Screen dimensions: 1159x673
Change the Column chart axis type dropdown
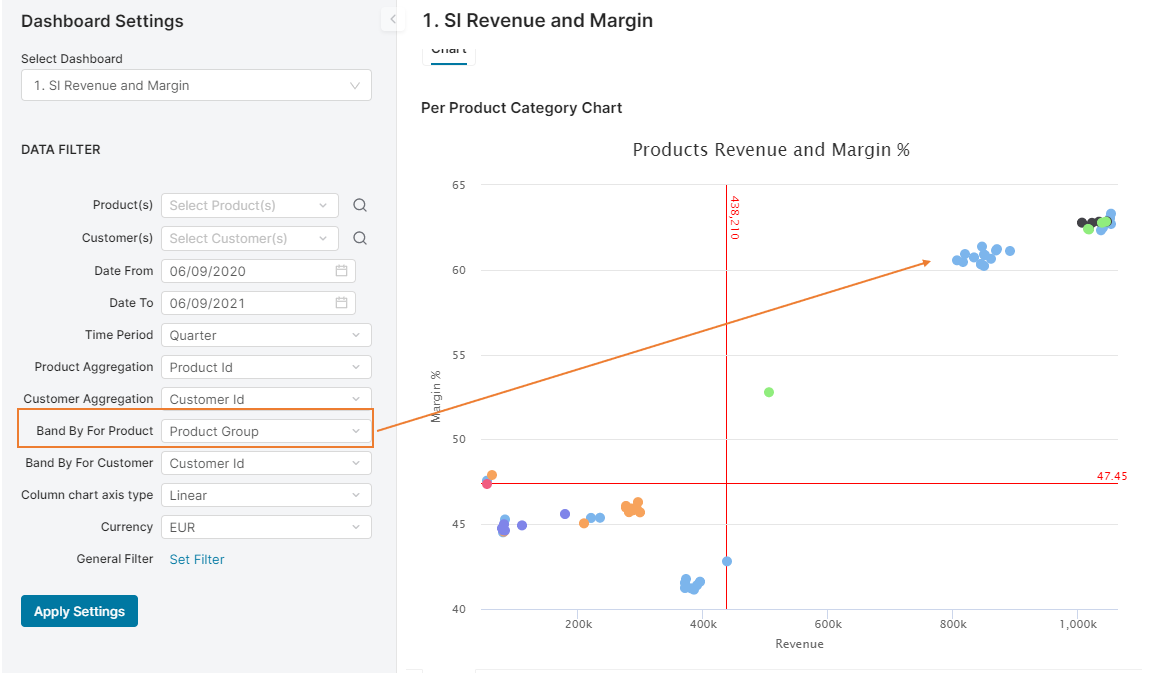coord(265,496)
